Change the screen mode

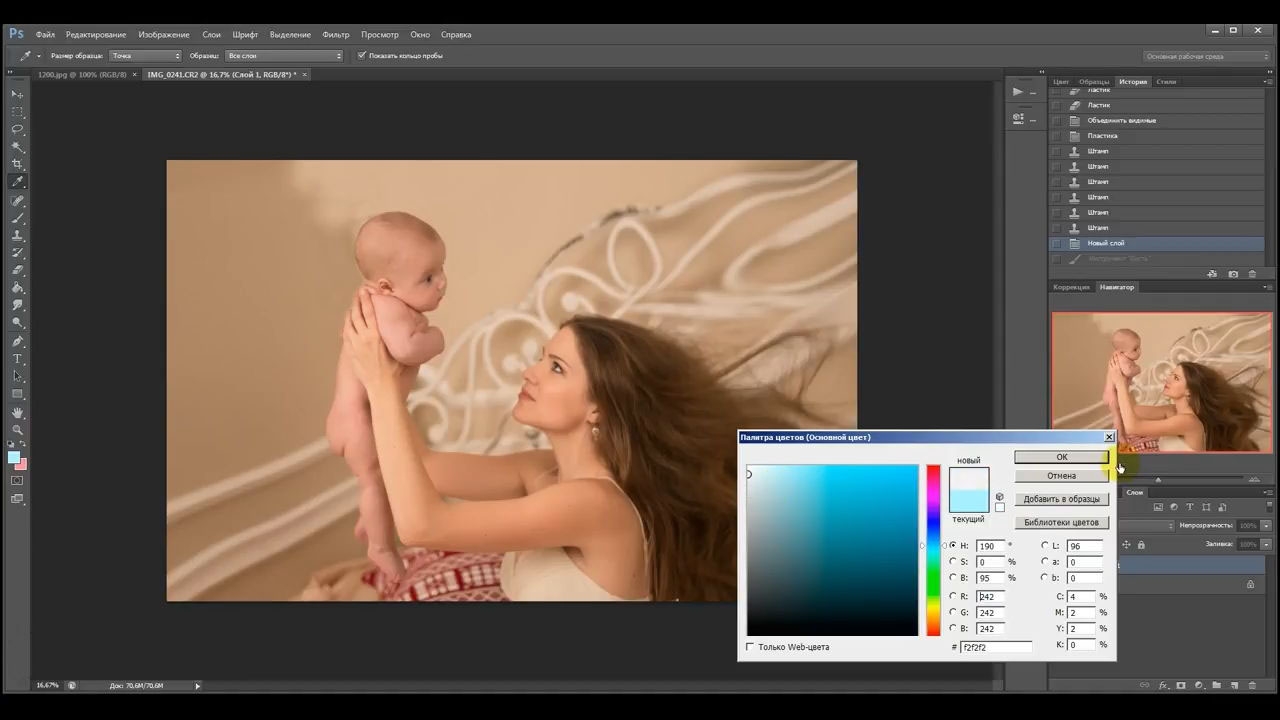(17, 499)
